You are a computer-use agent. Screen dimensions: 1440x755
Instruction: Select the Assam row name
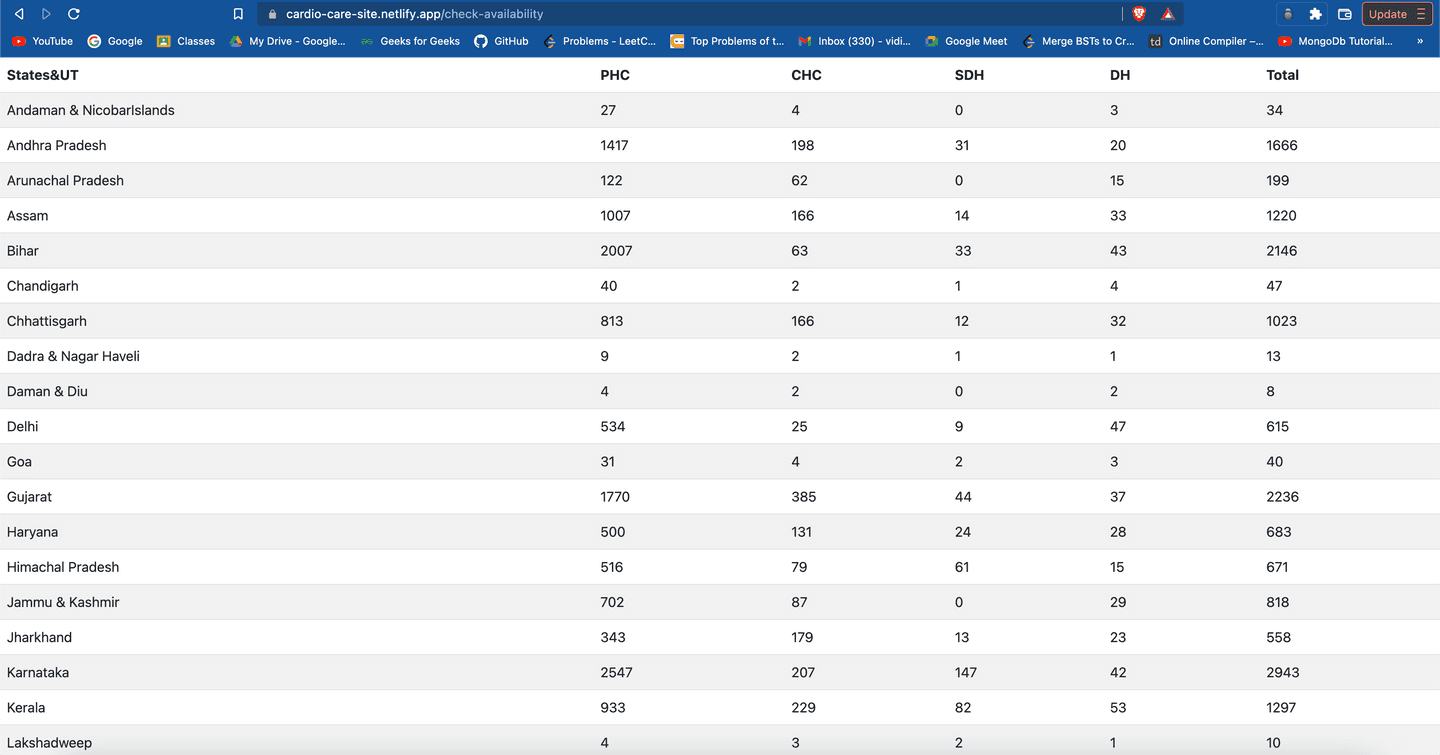(28, 215)
